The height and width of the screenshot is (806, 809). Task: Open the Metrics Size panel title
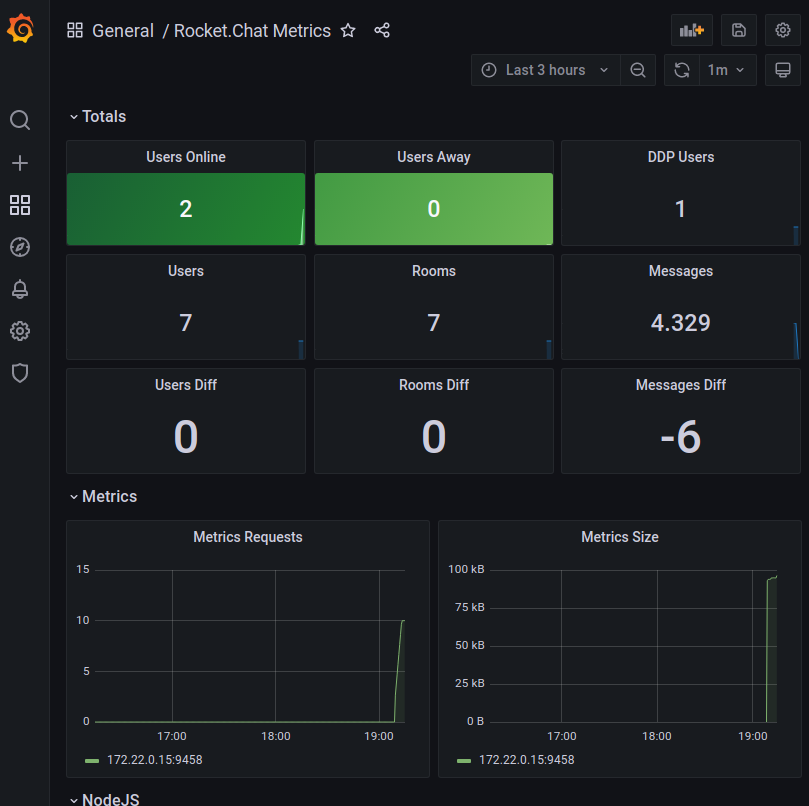[620, 537]
